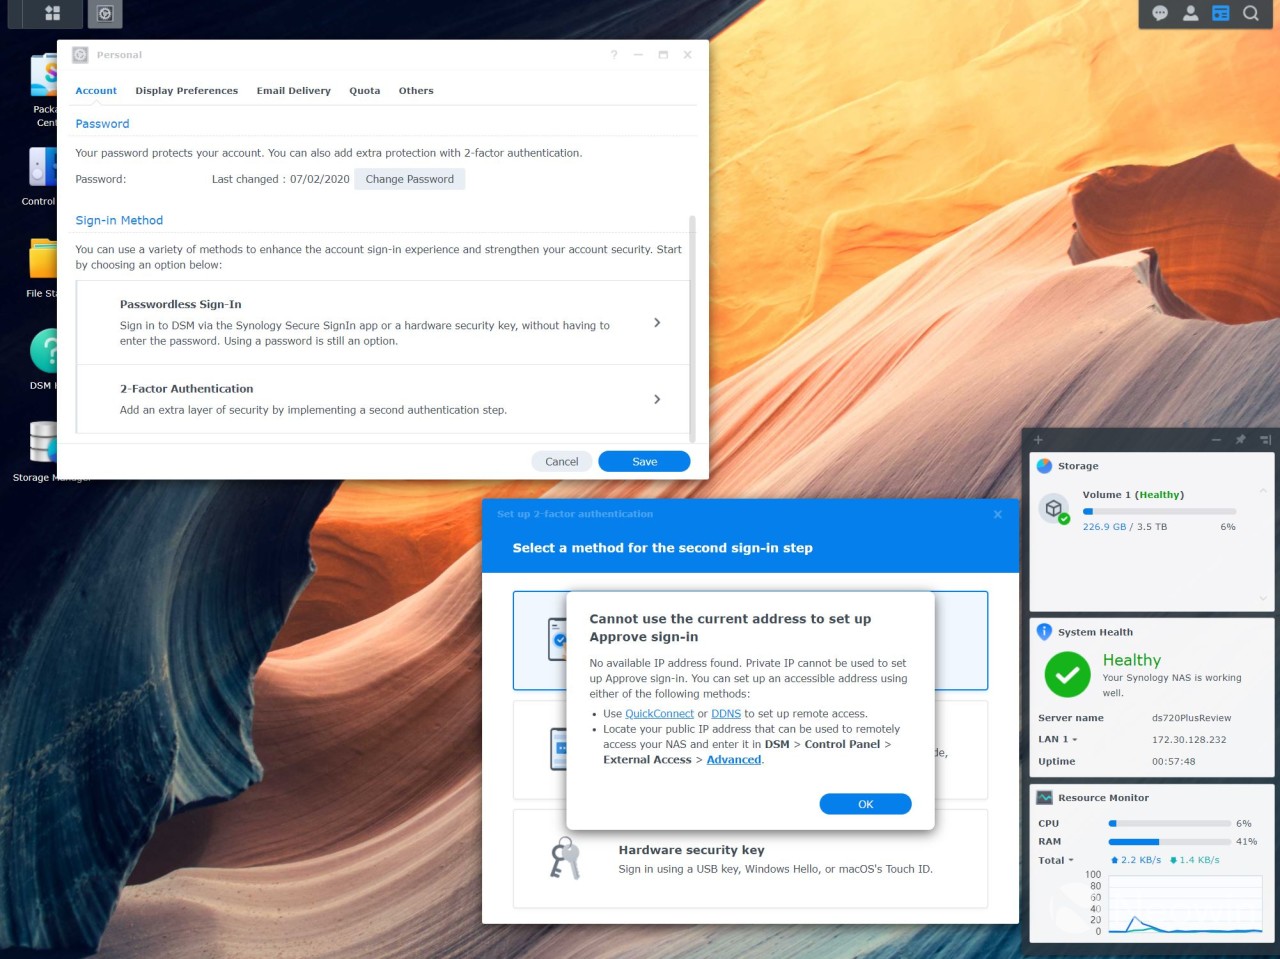Open the user options person icon

point(1190,13)
